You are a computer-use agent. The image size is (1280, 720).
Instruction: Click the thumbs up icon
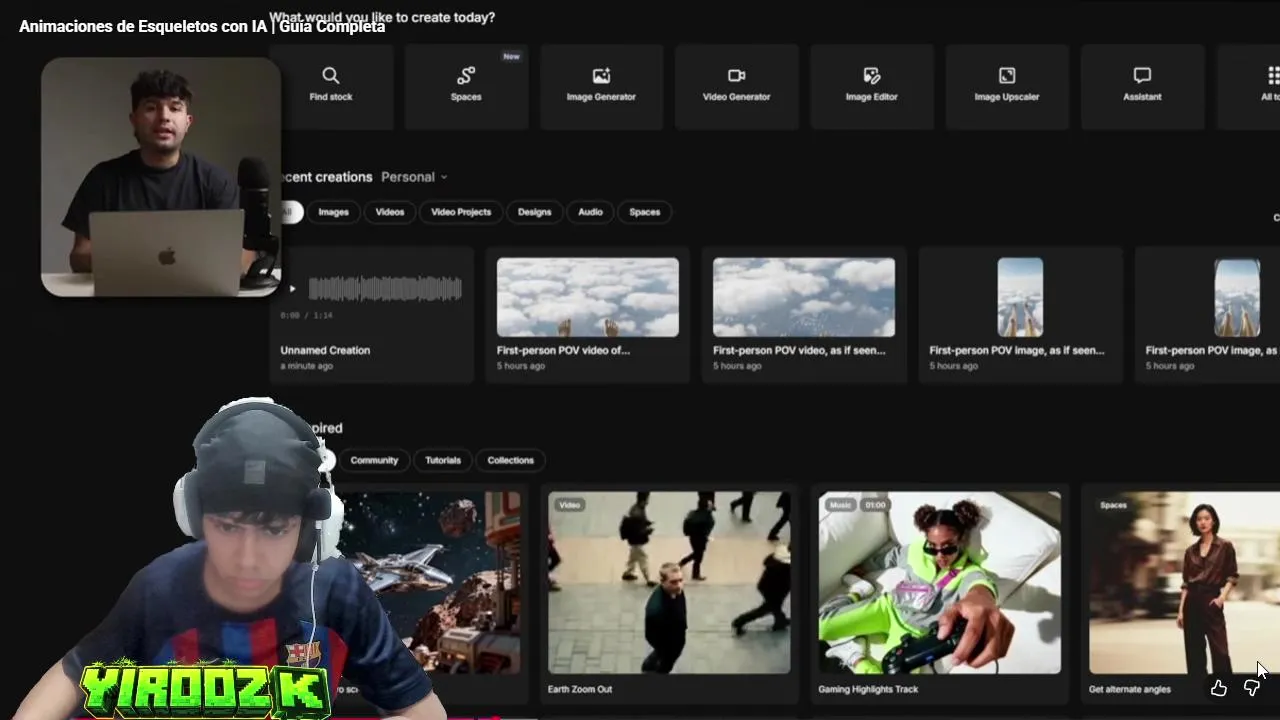click(x=1218, y=688)
